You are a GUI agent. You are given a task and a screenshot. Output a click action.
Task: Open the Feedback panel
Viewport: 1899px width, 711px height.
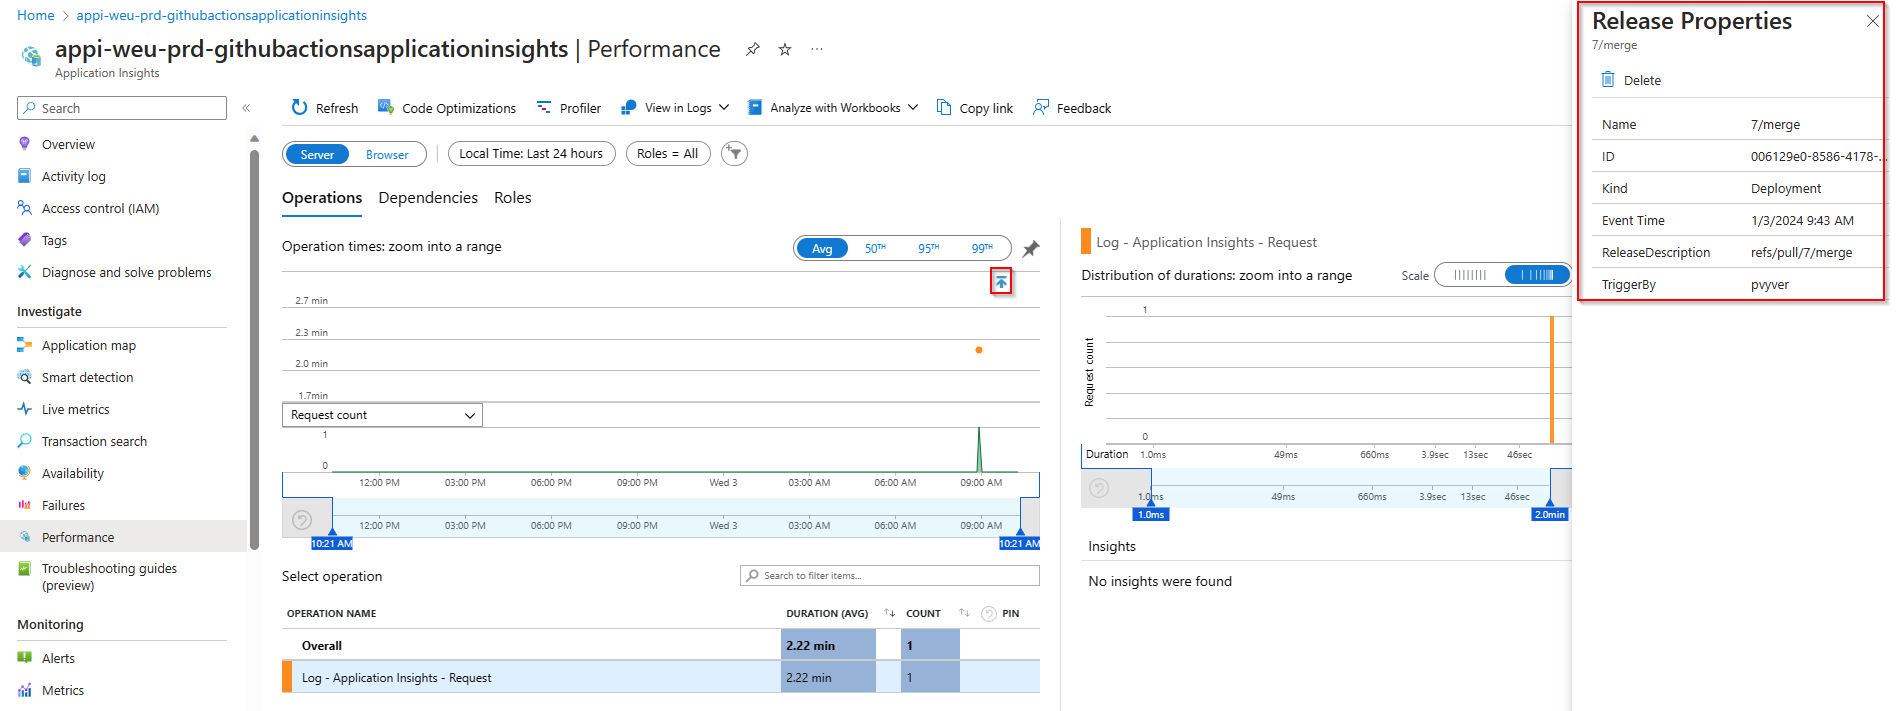click(1072, 108)
